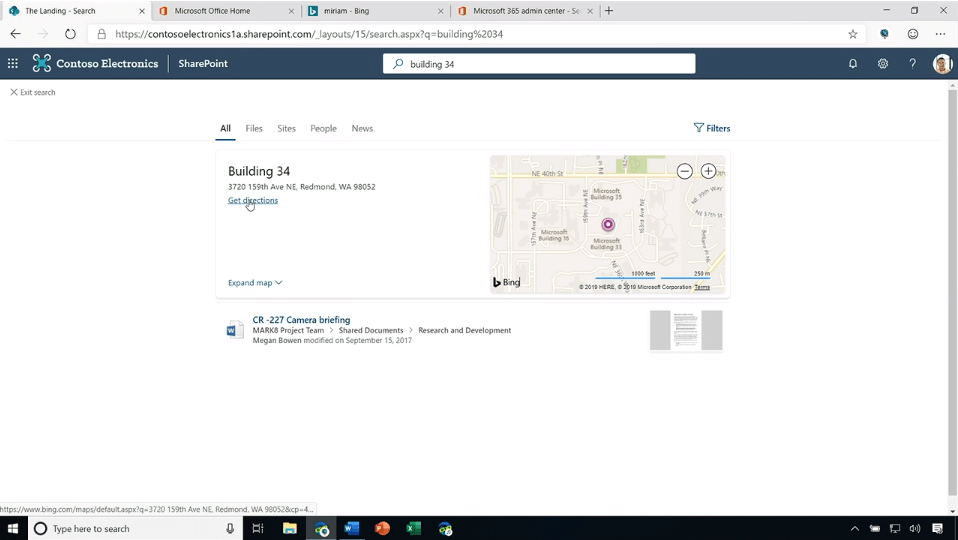This screenshot has height=540, width=958.
Task: Show hidden system tray icons
Action: [x=855, y=528]
